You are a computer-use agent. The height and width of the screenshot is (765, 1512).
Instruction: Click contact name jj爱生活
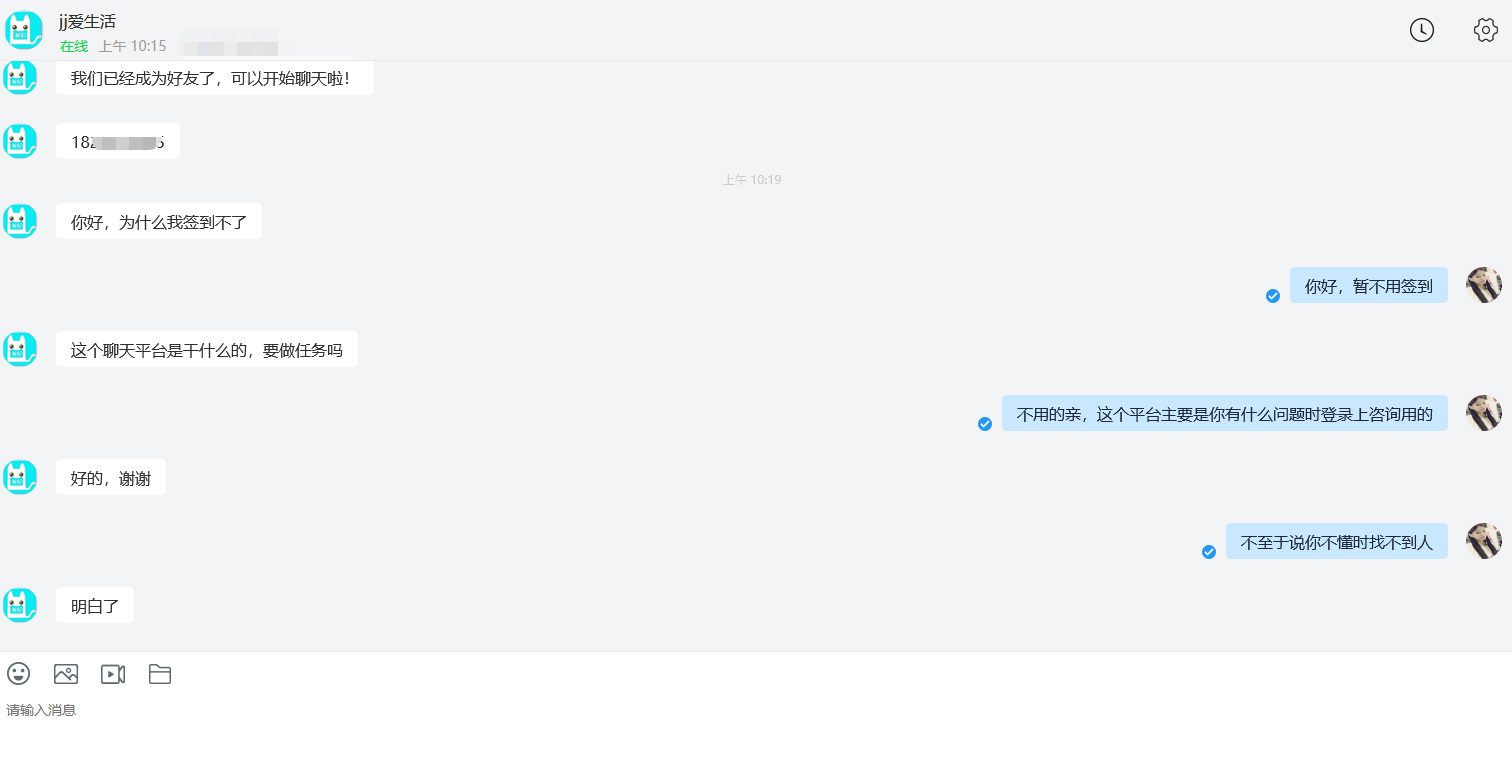(x=87, y=21)
